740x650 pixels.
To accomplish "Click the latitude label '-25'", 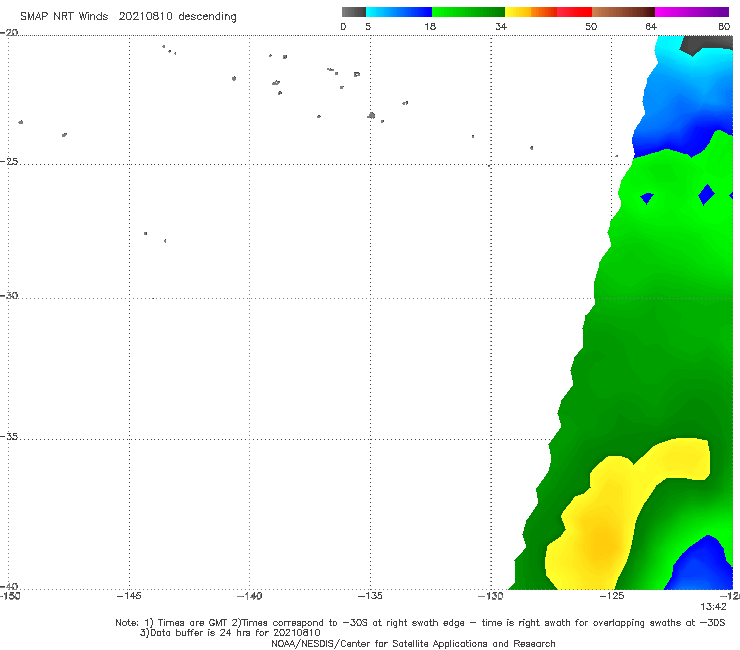I will [x=9, y=161].
